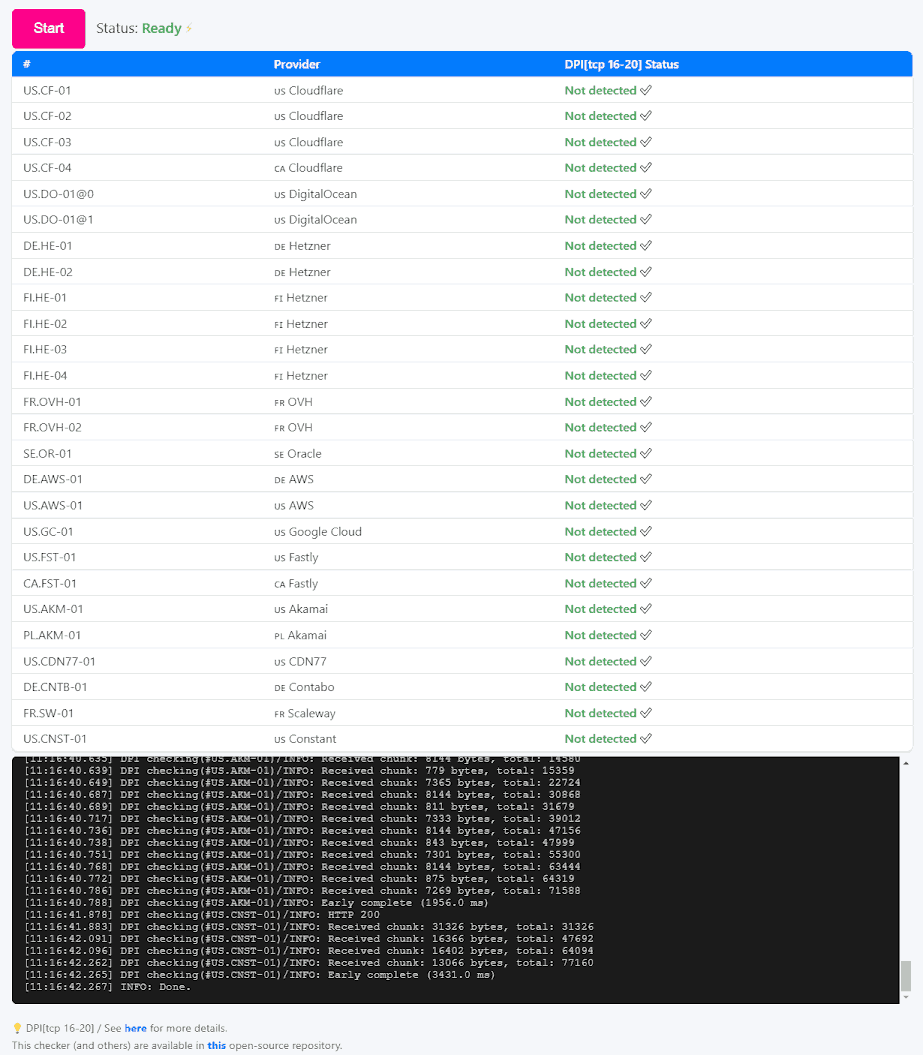Image resolution: width=923 pixels, height=1055 pixels.
Task: Click the check mark icon in FI.HE-02 row
Action: pyautogui.click(x=646, y=324)
